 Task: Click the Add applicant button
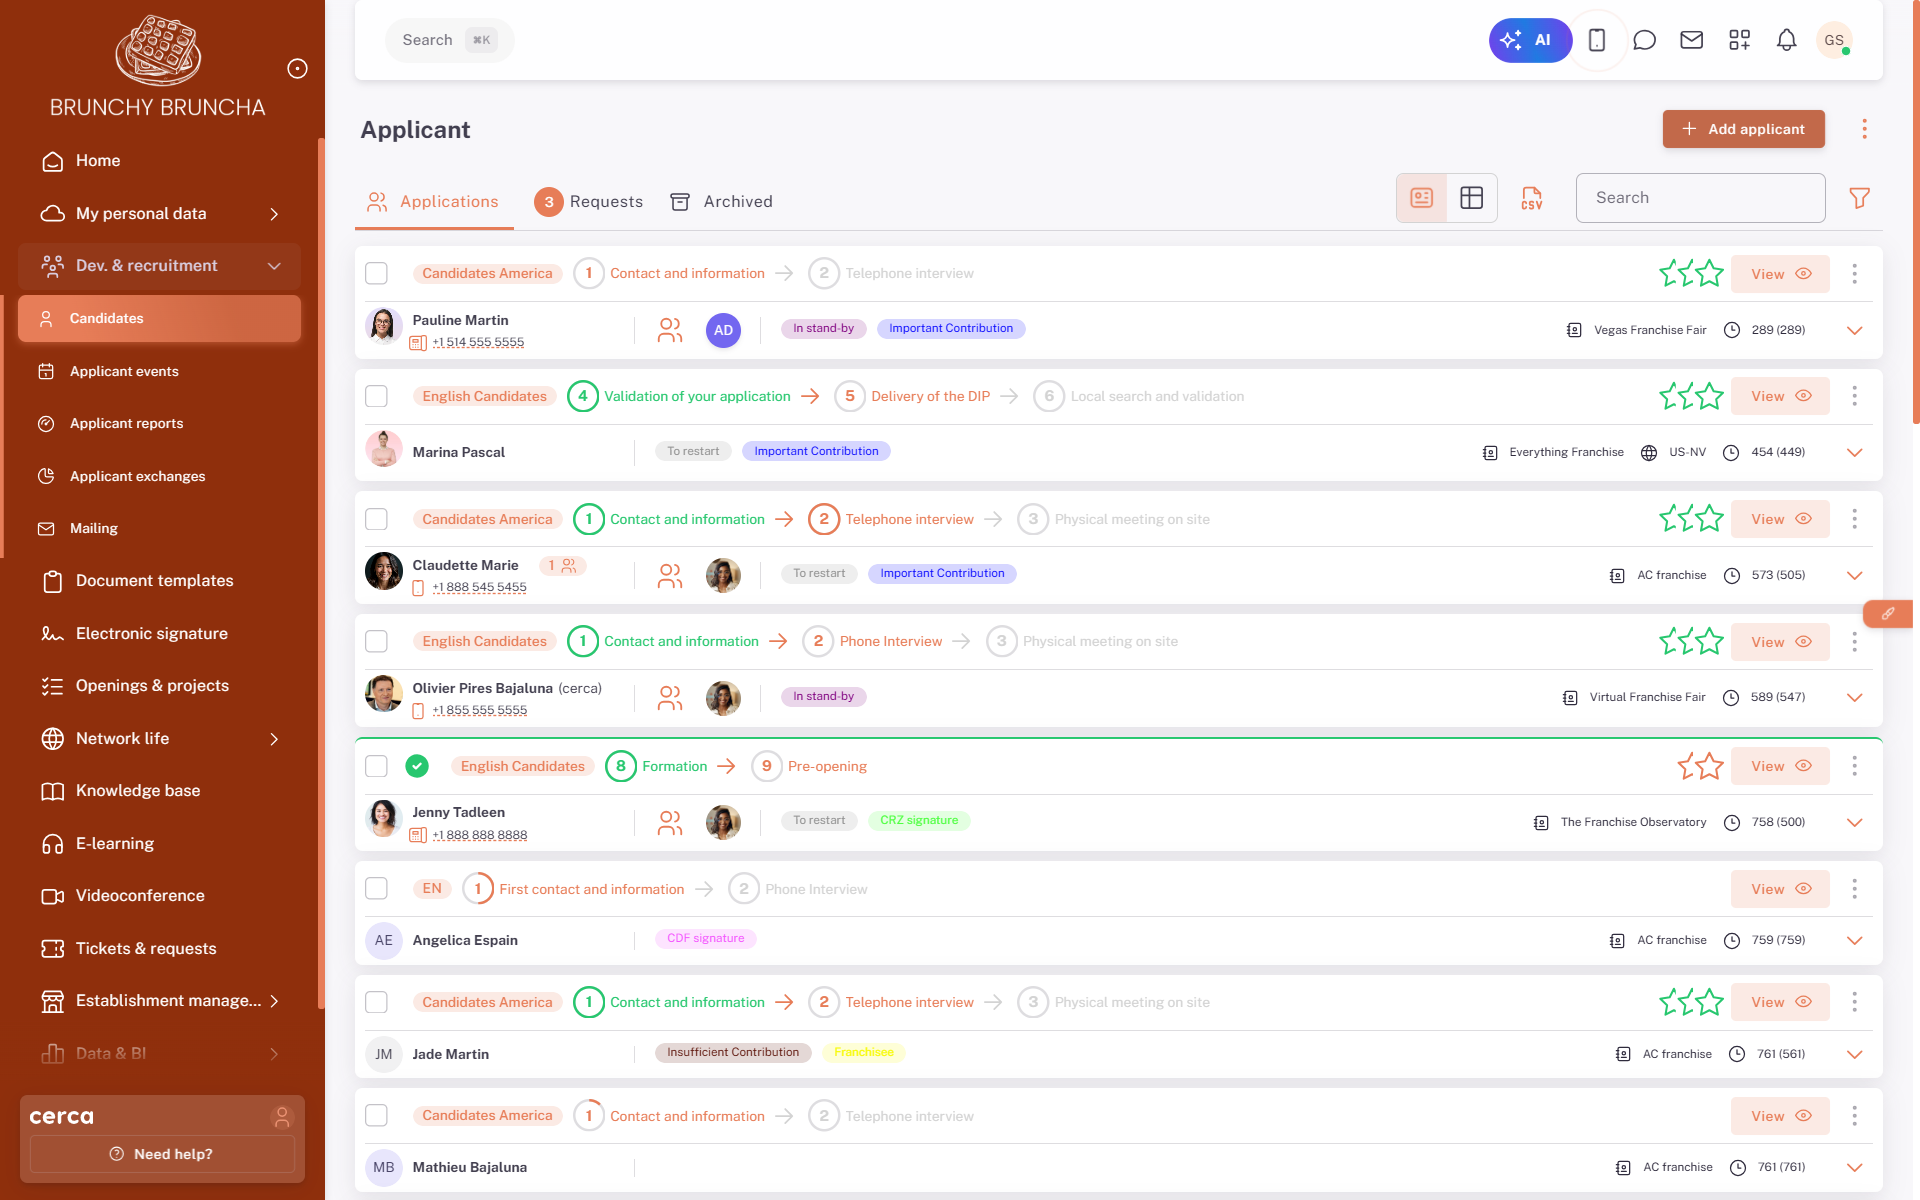point(1743,129)
